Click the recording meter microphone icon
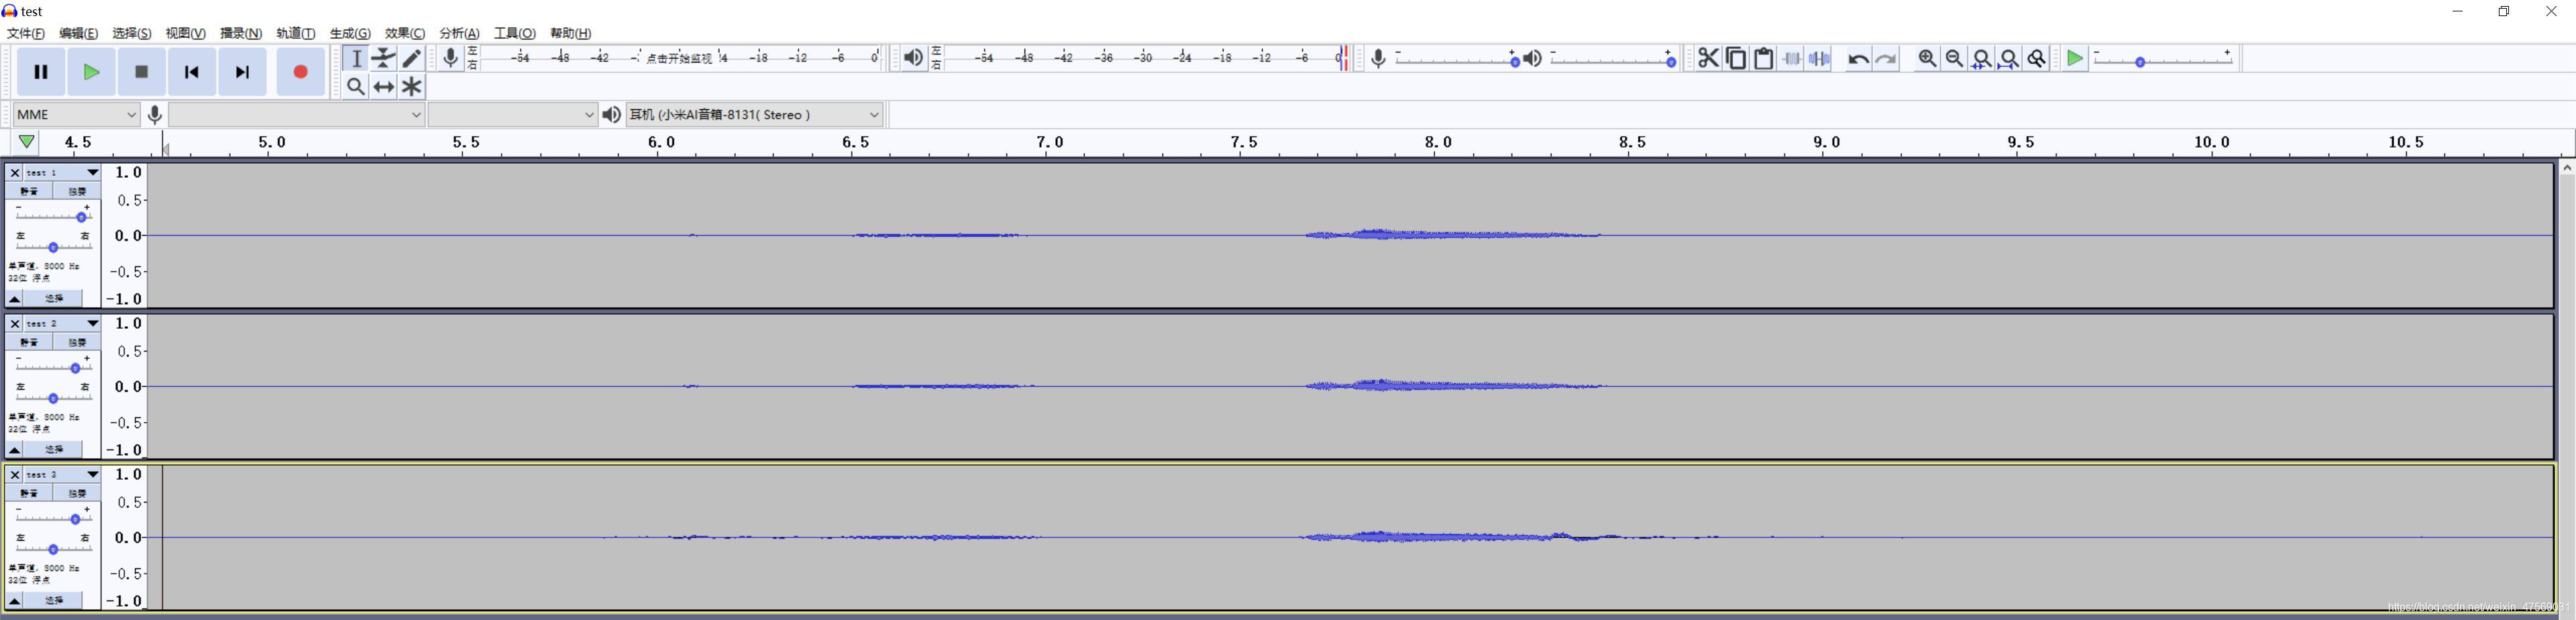Screen dimensions: 2576x620 point(451,58)
